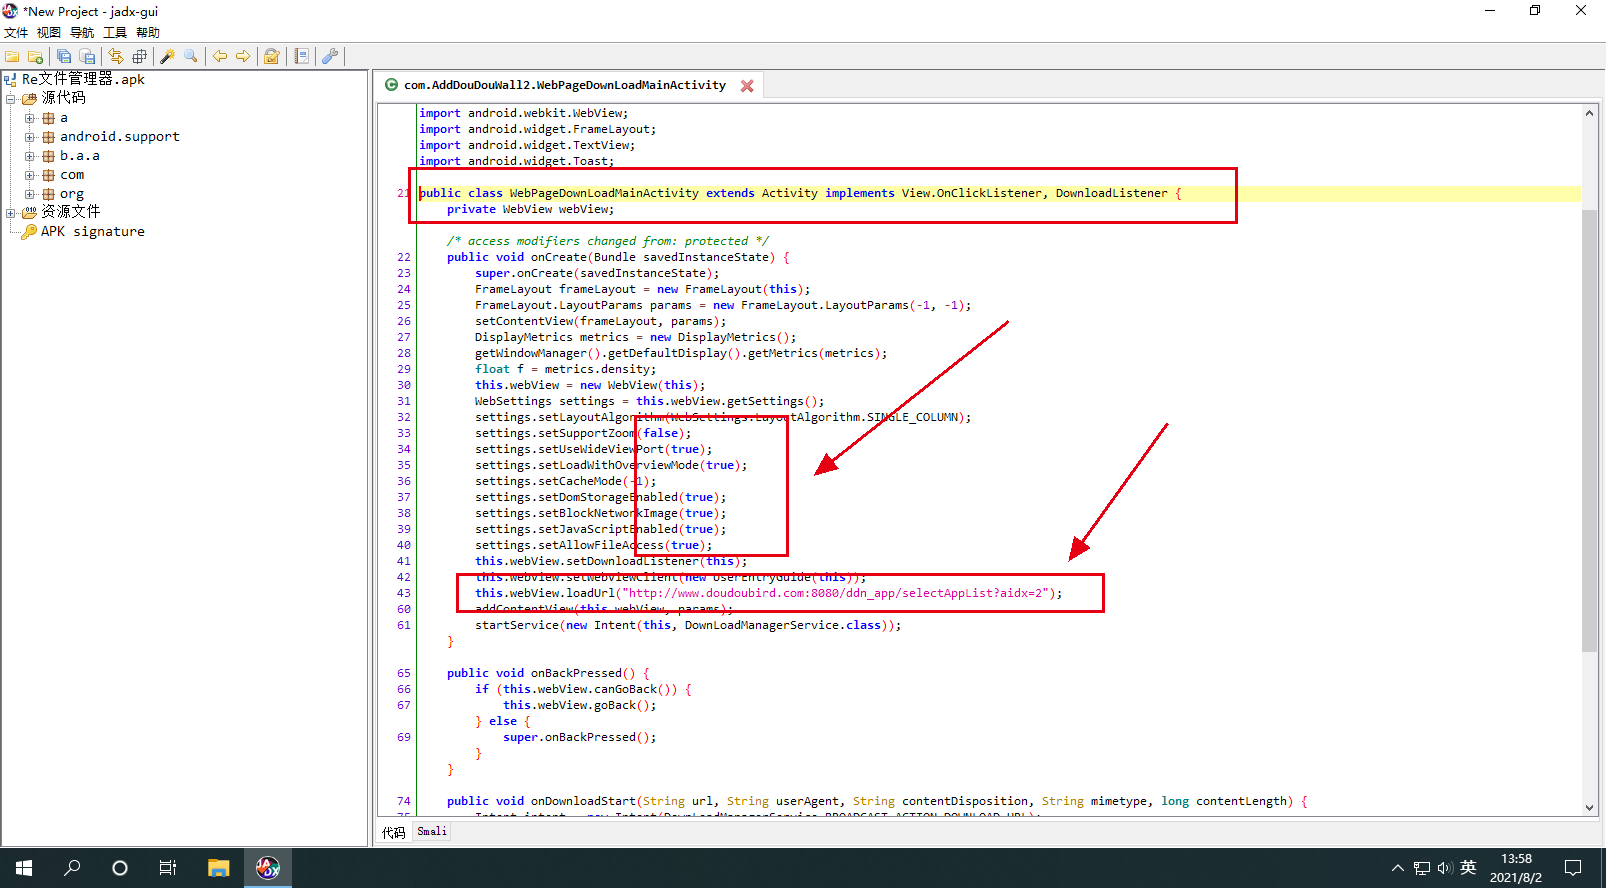This screenshot has width=1606, height=888.
Task: Open the Log viewer notebook icon
Action: click(301, 57)
